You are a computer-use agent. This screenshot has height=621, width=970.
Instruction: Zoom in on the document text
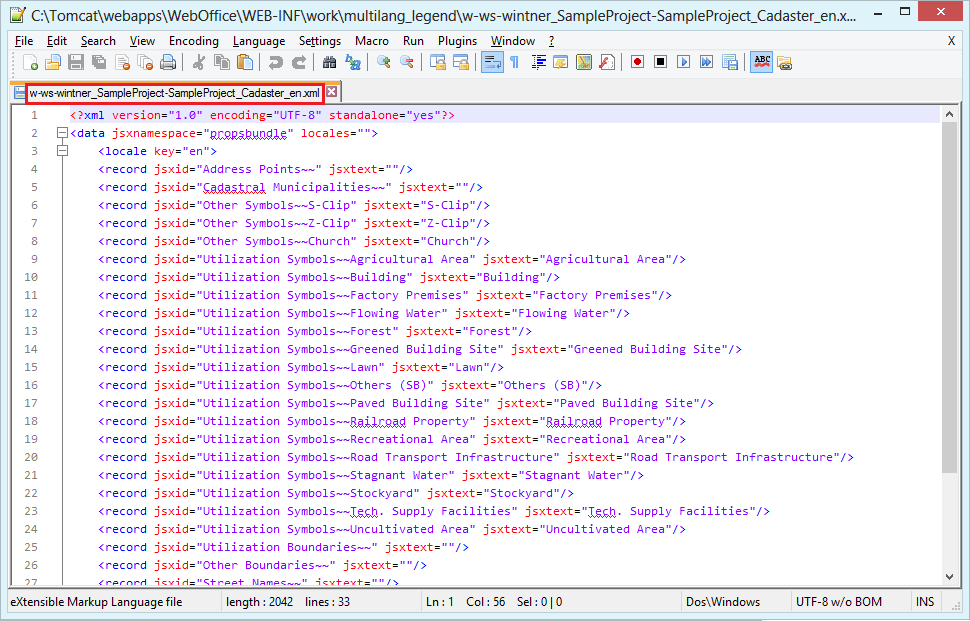(x=381, y=62)
